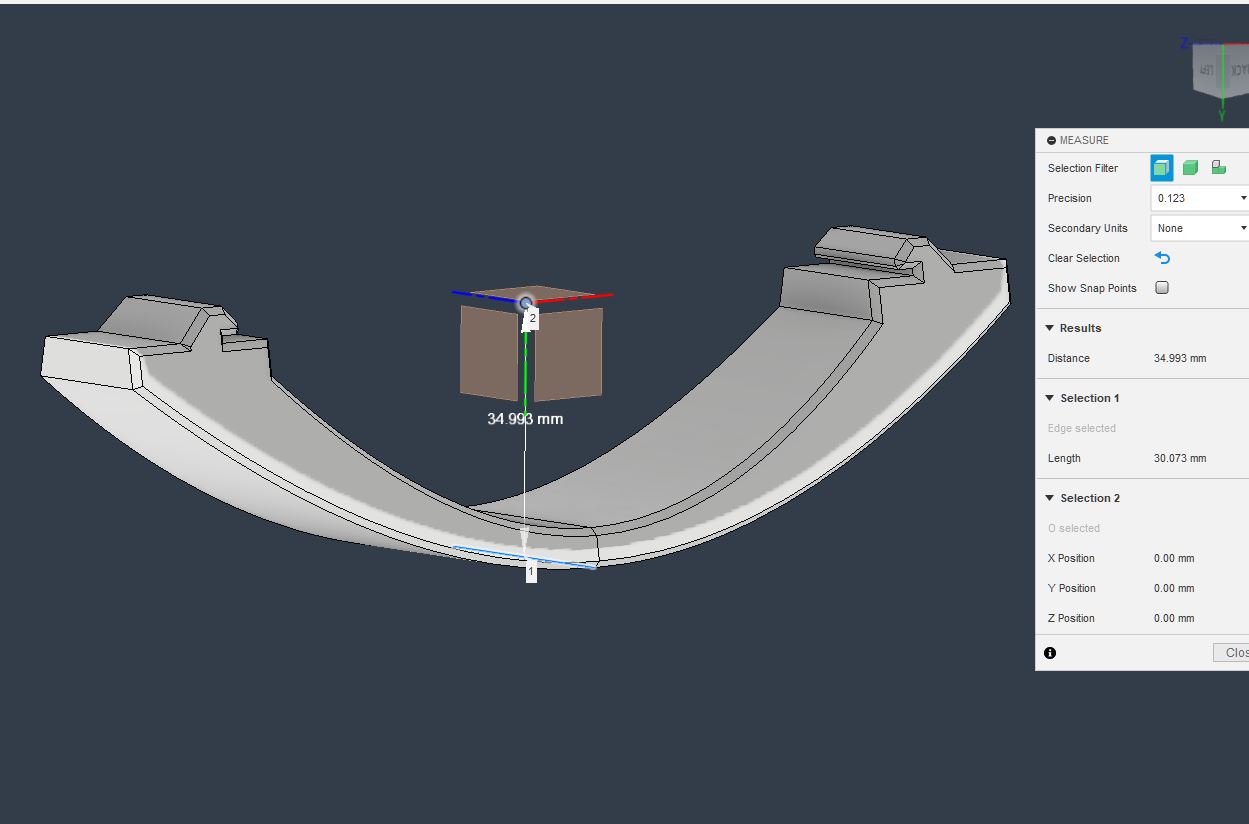Click the Close button in Measure panel

[x=1234, y=653]
